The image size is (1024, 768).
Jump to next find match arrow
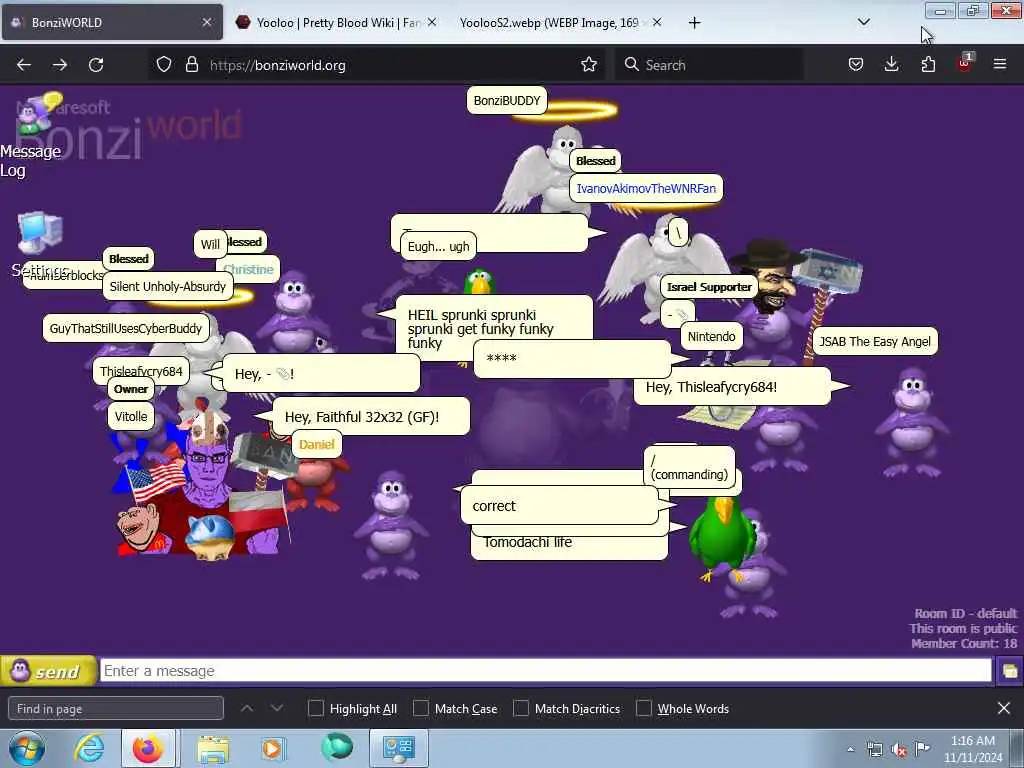277,709
